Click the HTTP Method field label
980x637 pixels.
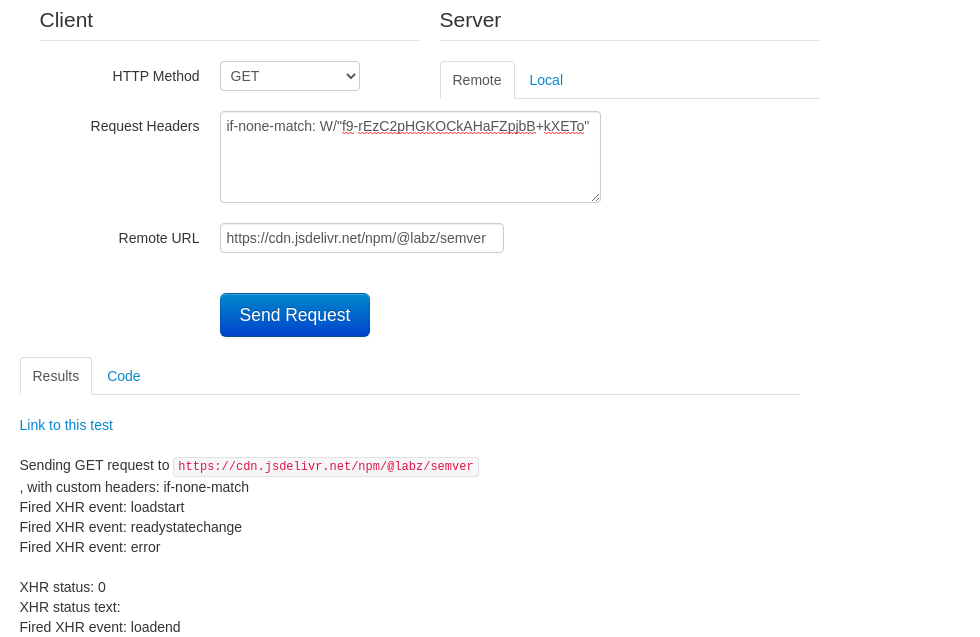[156, 76]
